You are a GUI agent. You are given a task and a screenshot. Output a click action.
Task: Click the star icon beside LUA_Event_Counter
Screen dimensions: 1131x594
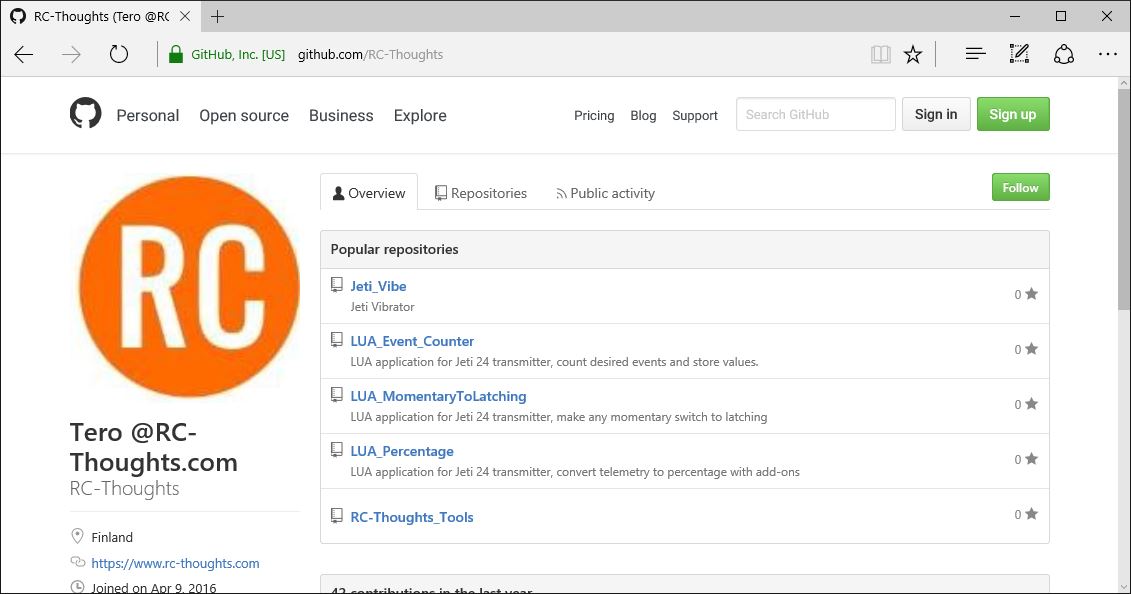click(x=1031, y=349)
